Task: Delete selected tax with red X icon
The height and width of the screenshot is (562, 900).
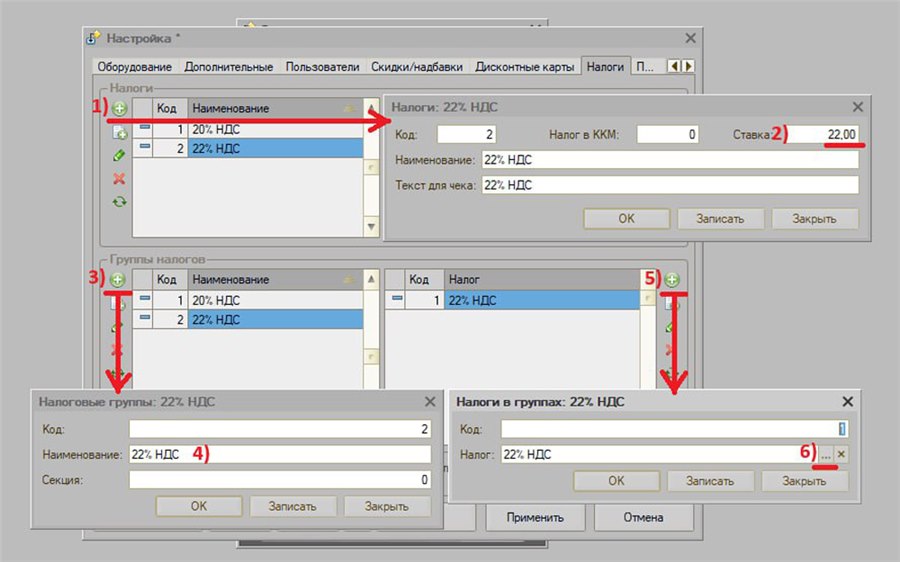Action: [x=119, y=179]
